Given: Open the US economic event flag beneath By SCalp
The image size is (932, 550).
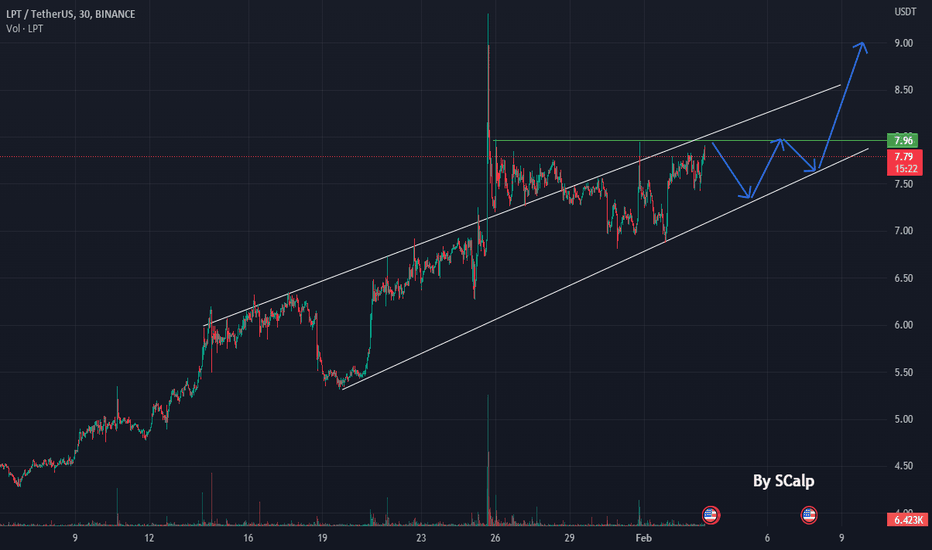Looking at the screenshot, I should click(x=808, y=515).
